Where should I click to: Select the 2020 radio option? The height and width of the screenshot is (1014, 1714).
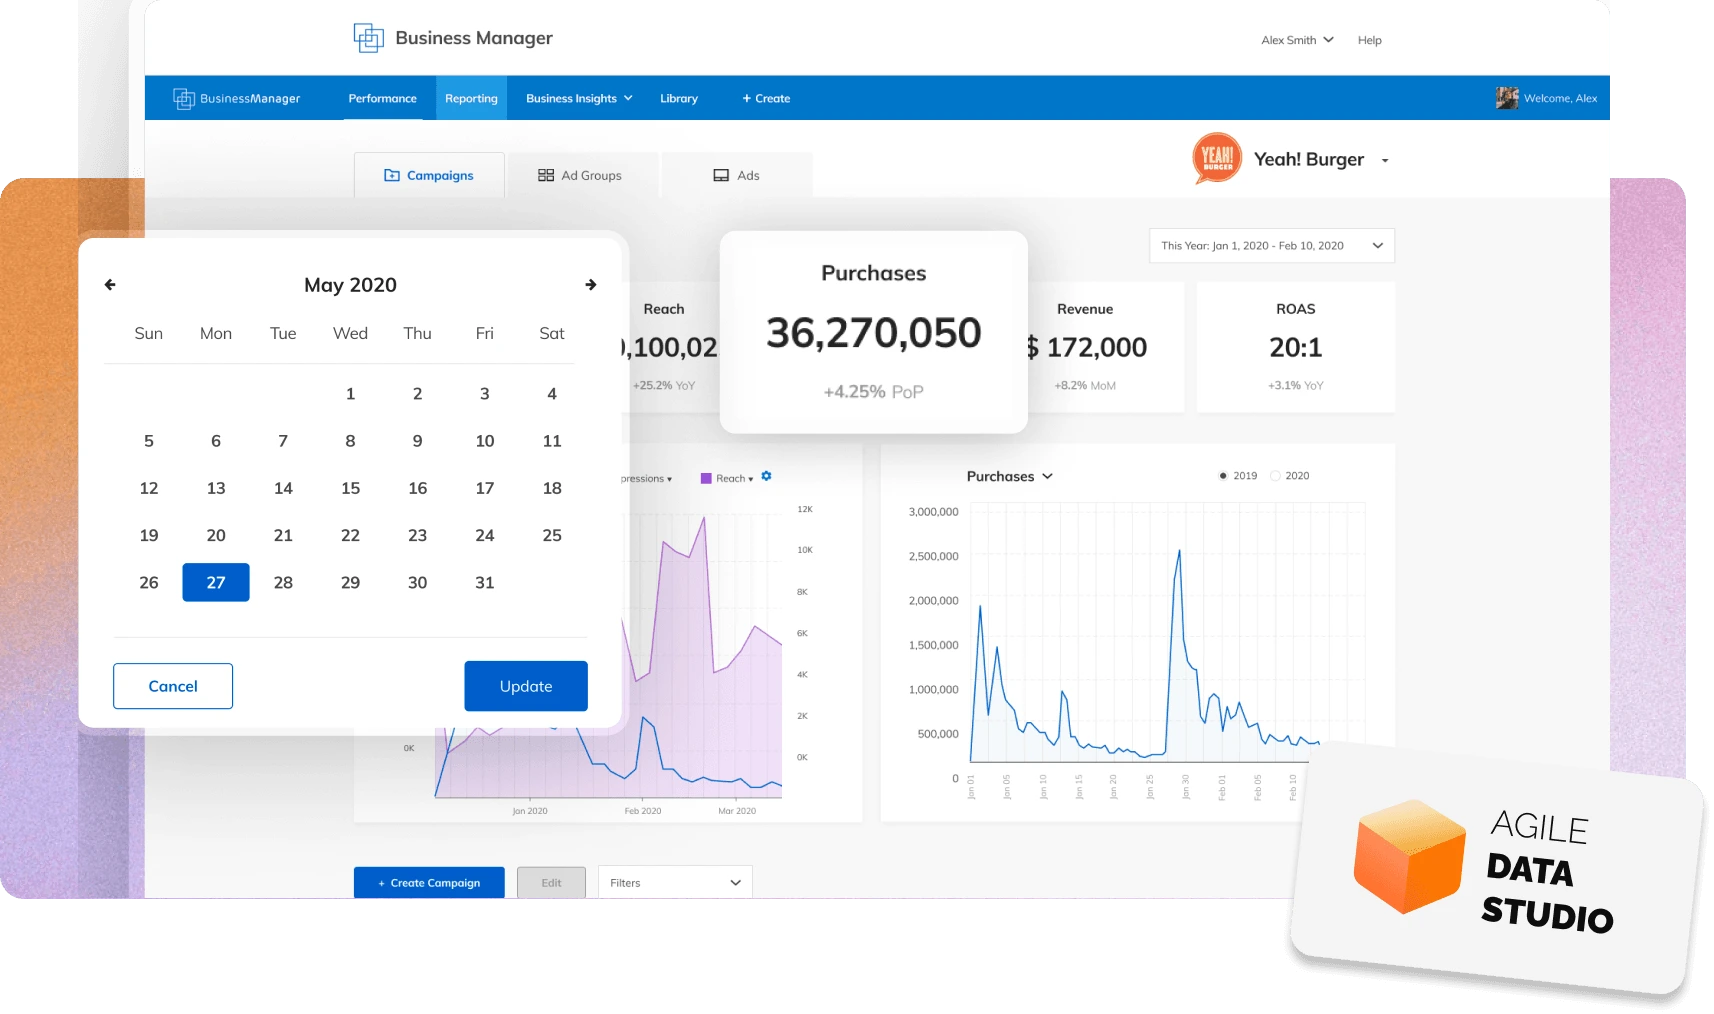[1275, 476]
